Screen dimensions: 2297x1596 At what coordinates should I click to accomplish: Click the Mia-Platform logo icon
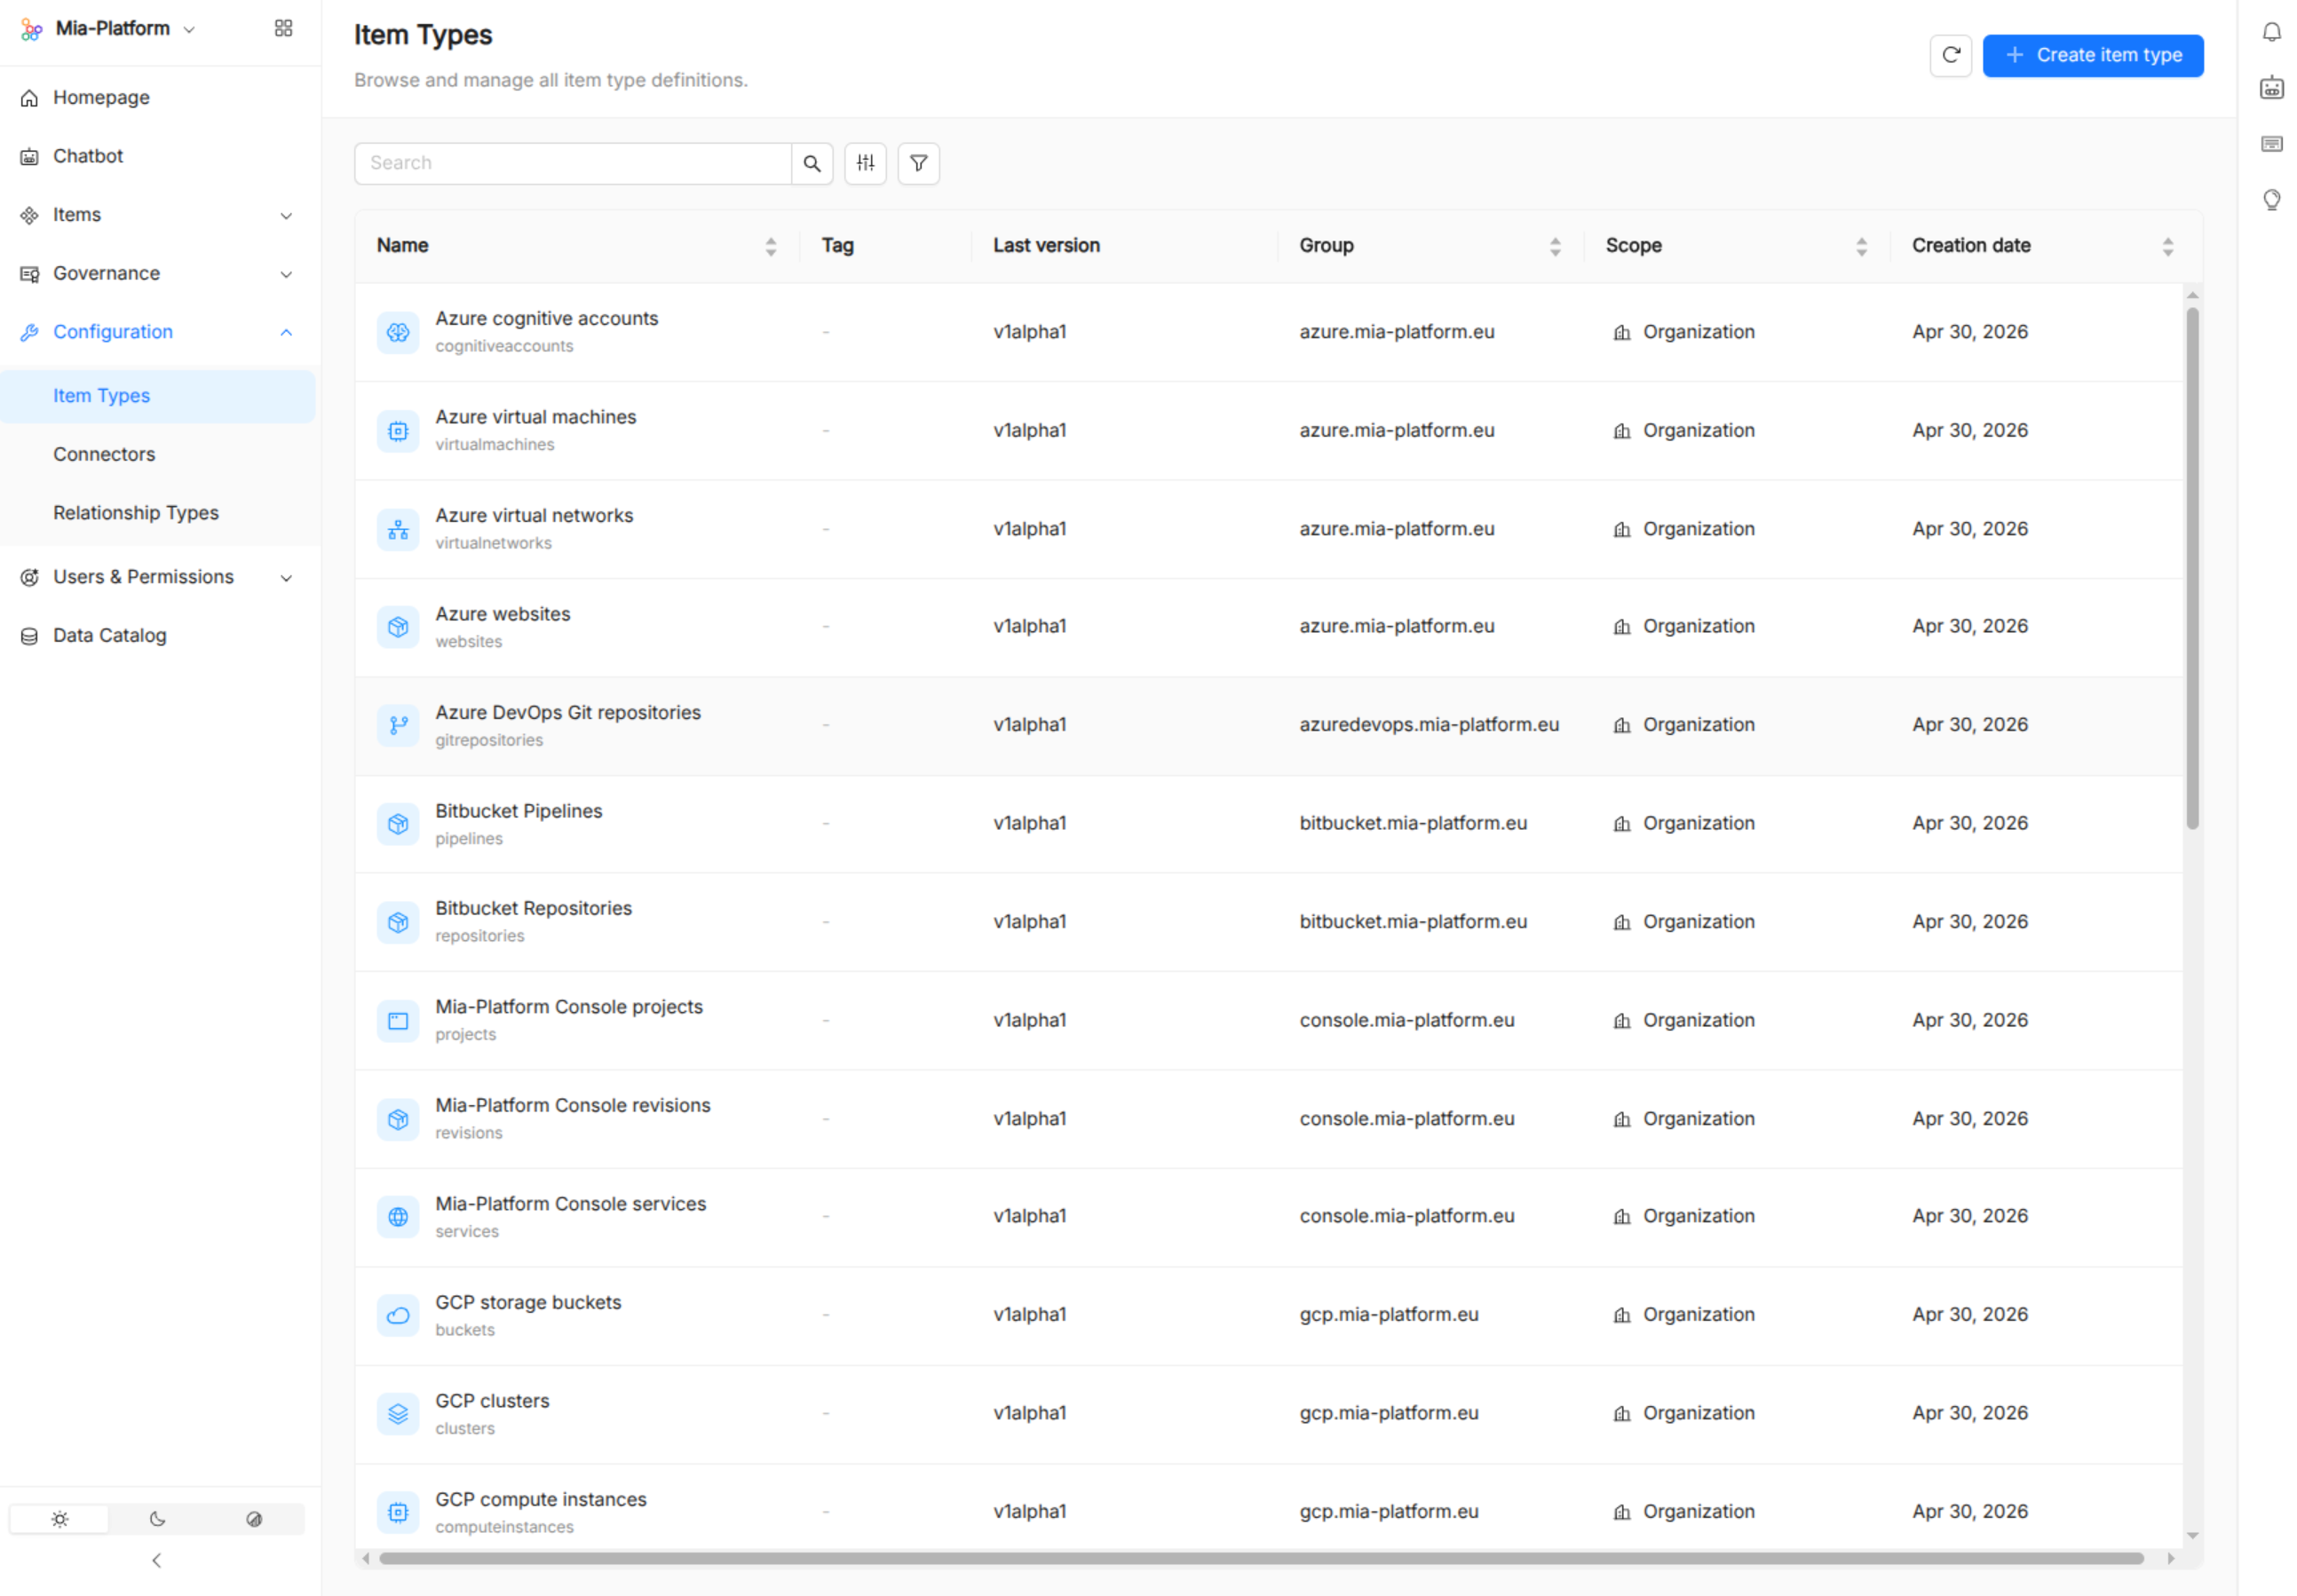coord(31,29)
